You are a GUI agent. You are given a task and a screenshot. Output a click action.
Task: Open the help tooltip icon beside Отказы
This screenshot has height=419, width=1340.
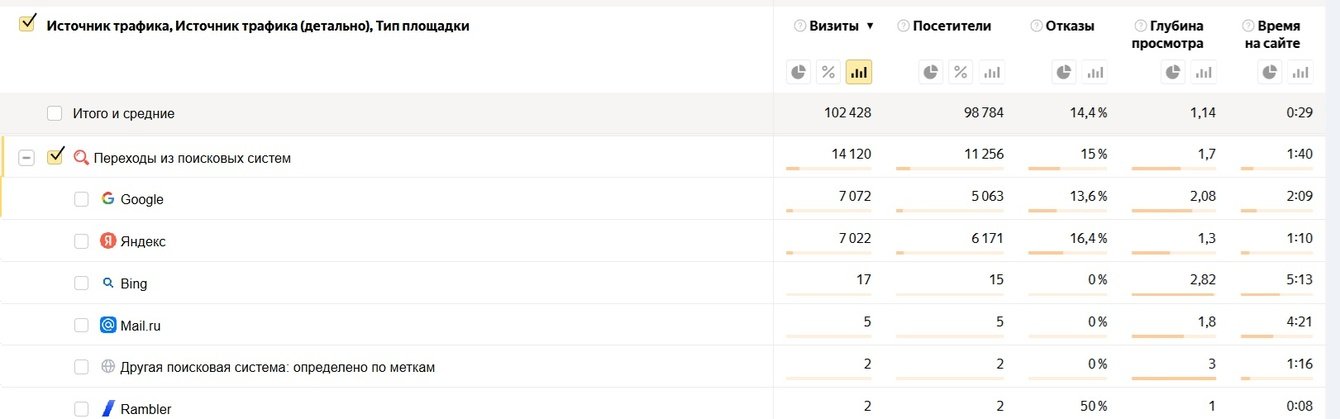pyautogui.click(x=1037, y=26)
